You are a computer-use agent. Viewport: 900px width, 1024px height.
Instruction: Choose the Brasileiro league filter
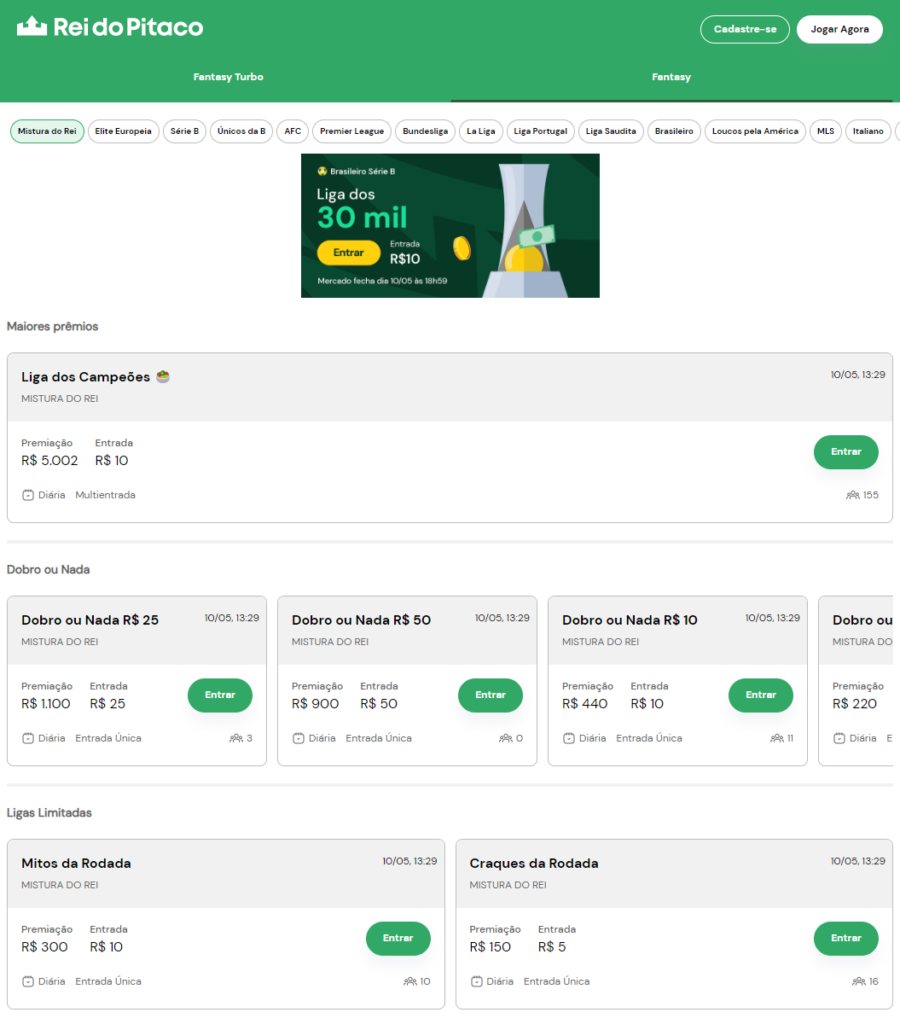[x=674, y=131]
